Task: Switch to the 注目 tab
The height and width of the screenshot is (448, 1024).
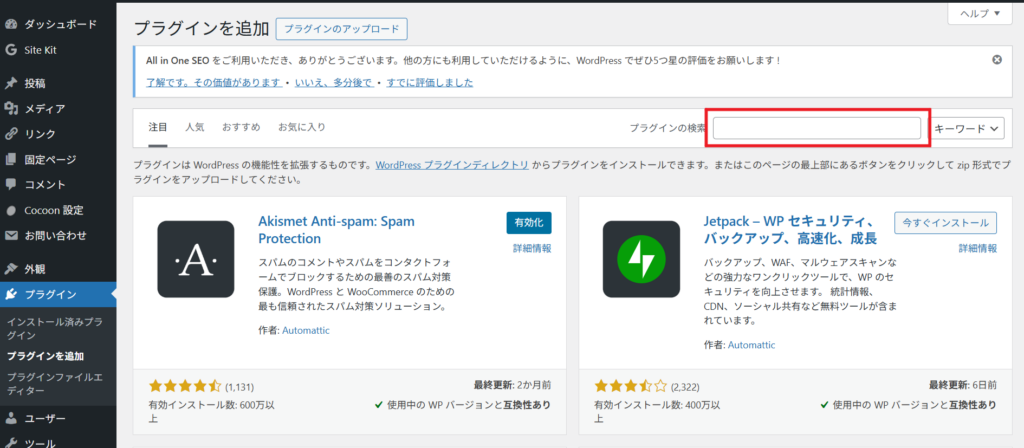Action: click(157, 127)
